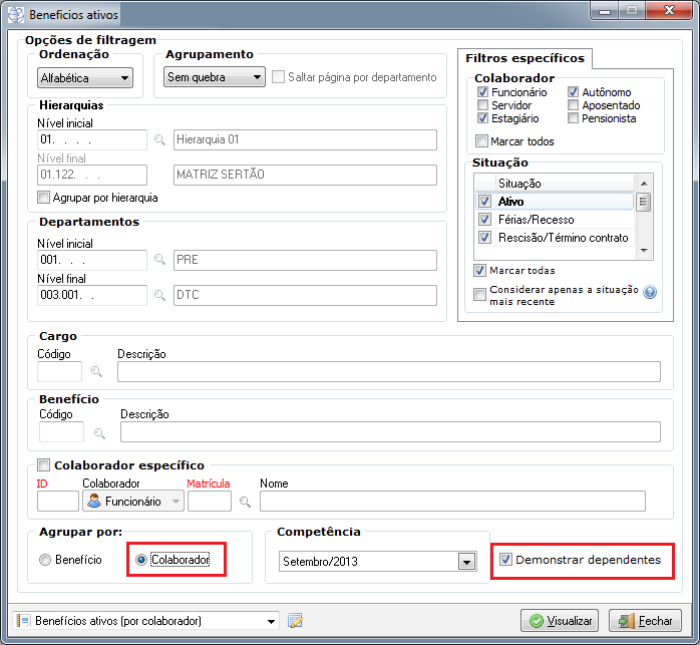Toggle the Demonstrar dependentes checkbox
The image size is (700, 645).
click(x=505, y=560)
